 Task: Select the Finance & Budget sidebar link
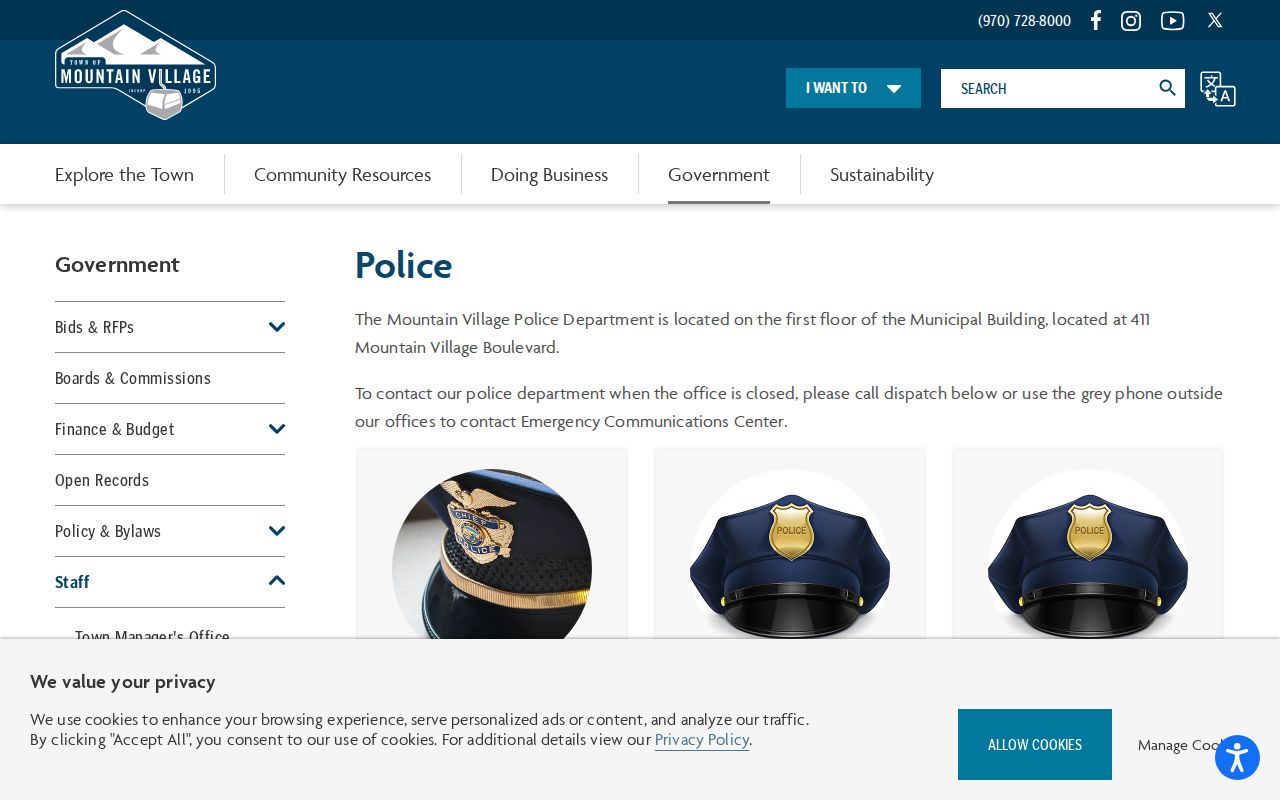[x=114, y=429]
